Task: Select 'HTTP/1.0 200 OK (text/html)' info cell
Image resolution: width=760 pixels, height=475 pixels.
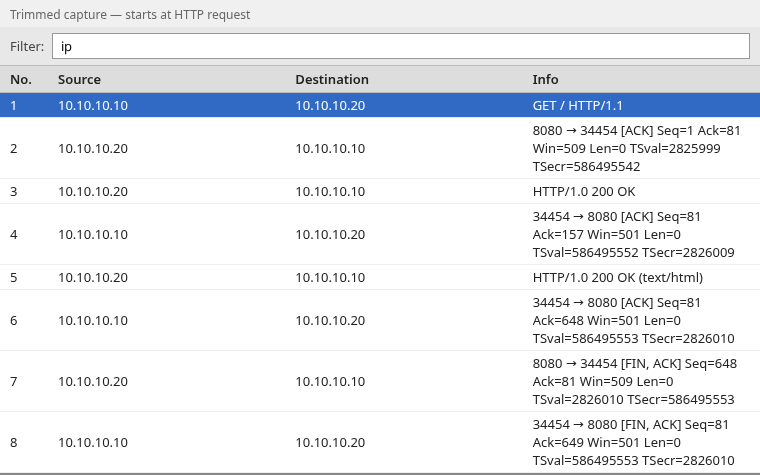Action: coord(618,277)
